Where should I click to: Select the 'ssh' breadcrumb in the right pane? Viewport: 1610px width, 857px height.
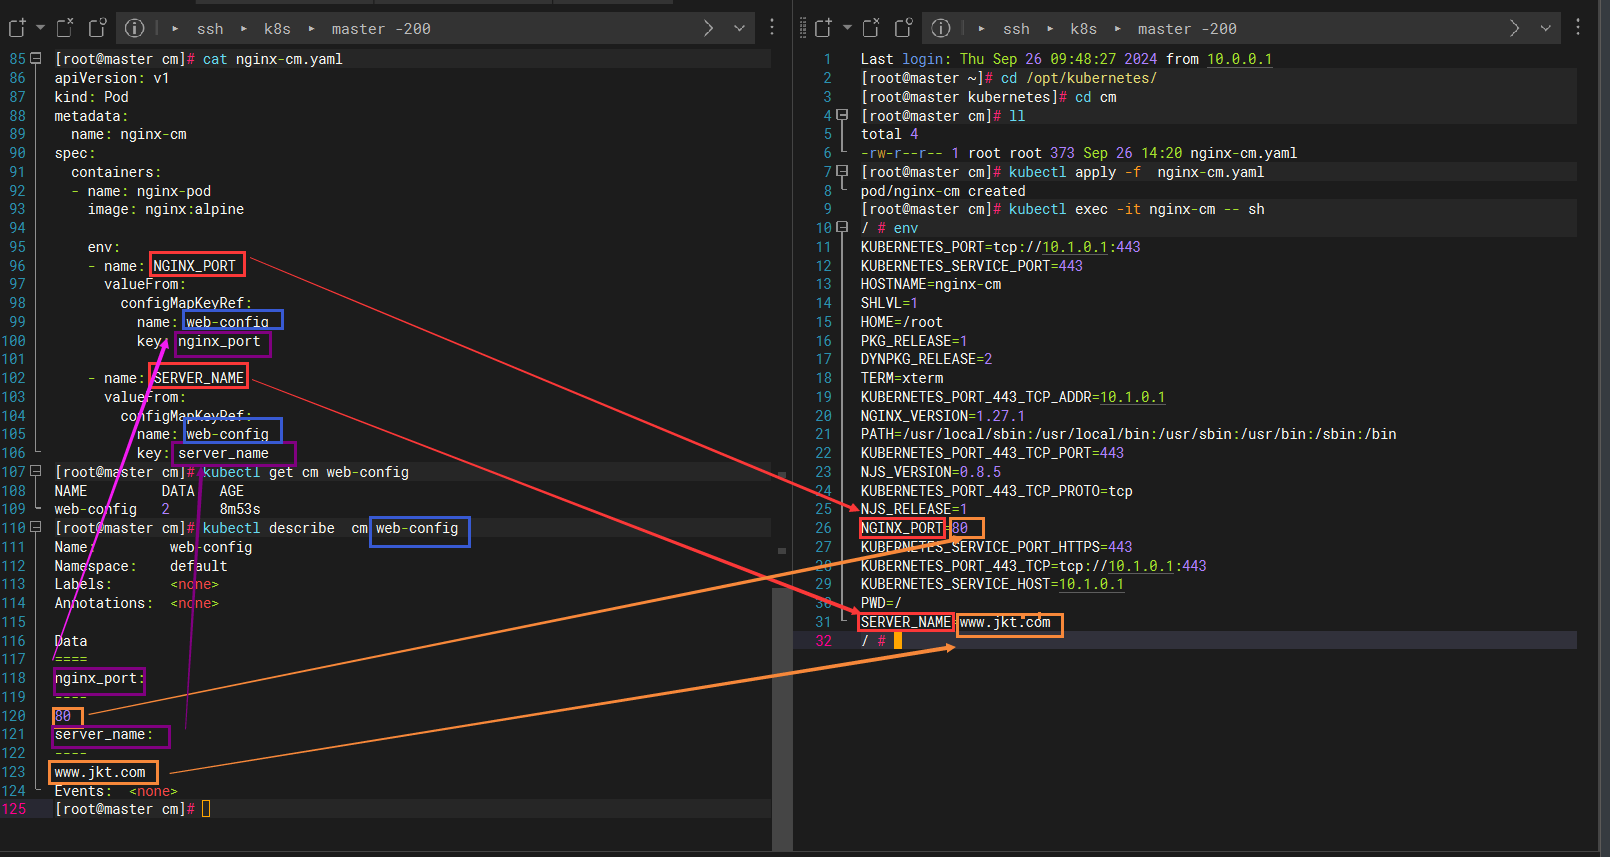pyautogui.click(x=1016, y=29)
